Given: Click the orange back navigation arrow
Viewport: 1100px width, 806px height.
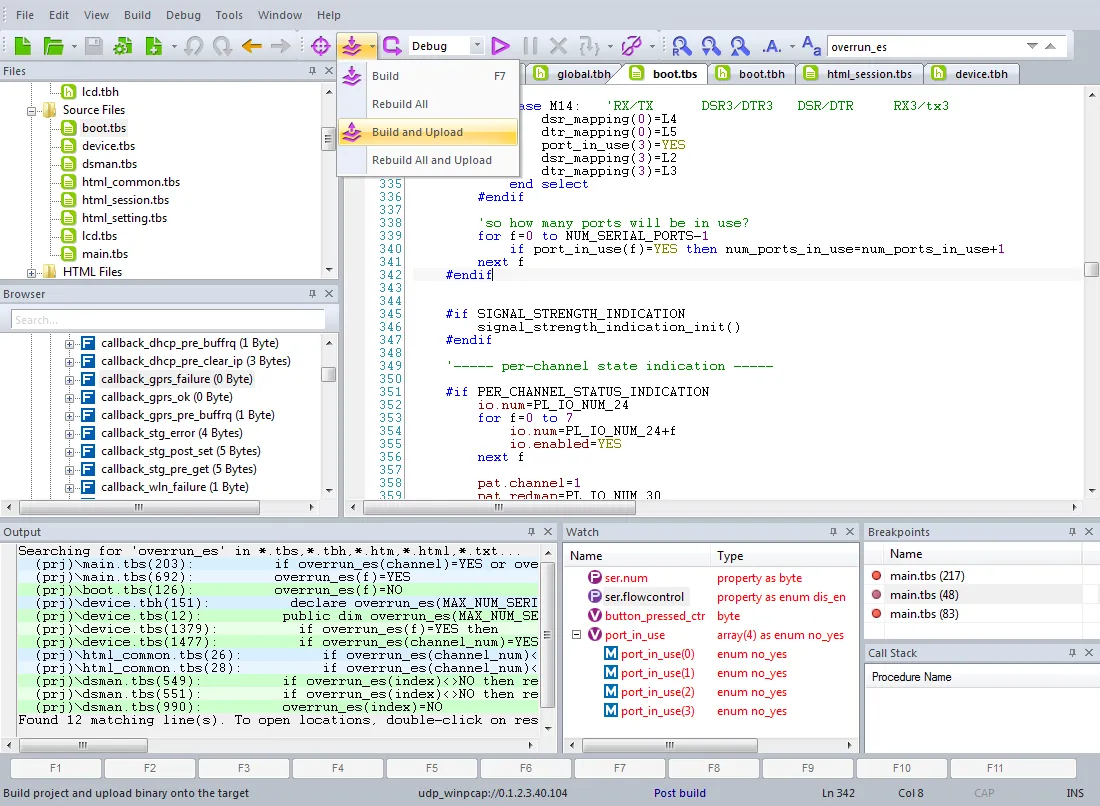Looking at the screenshot, I should coord(251,46).
